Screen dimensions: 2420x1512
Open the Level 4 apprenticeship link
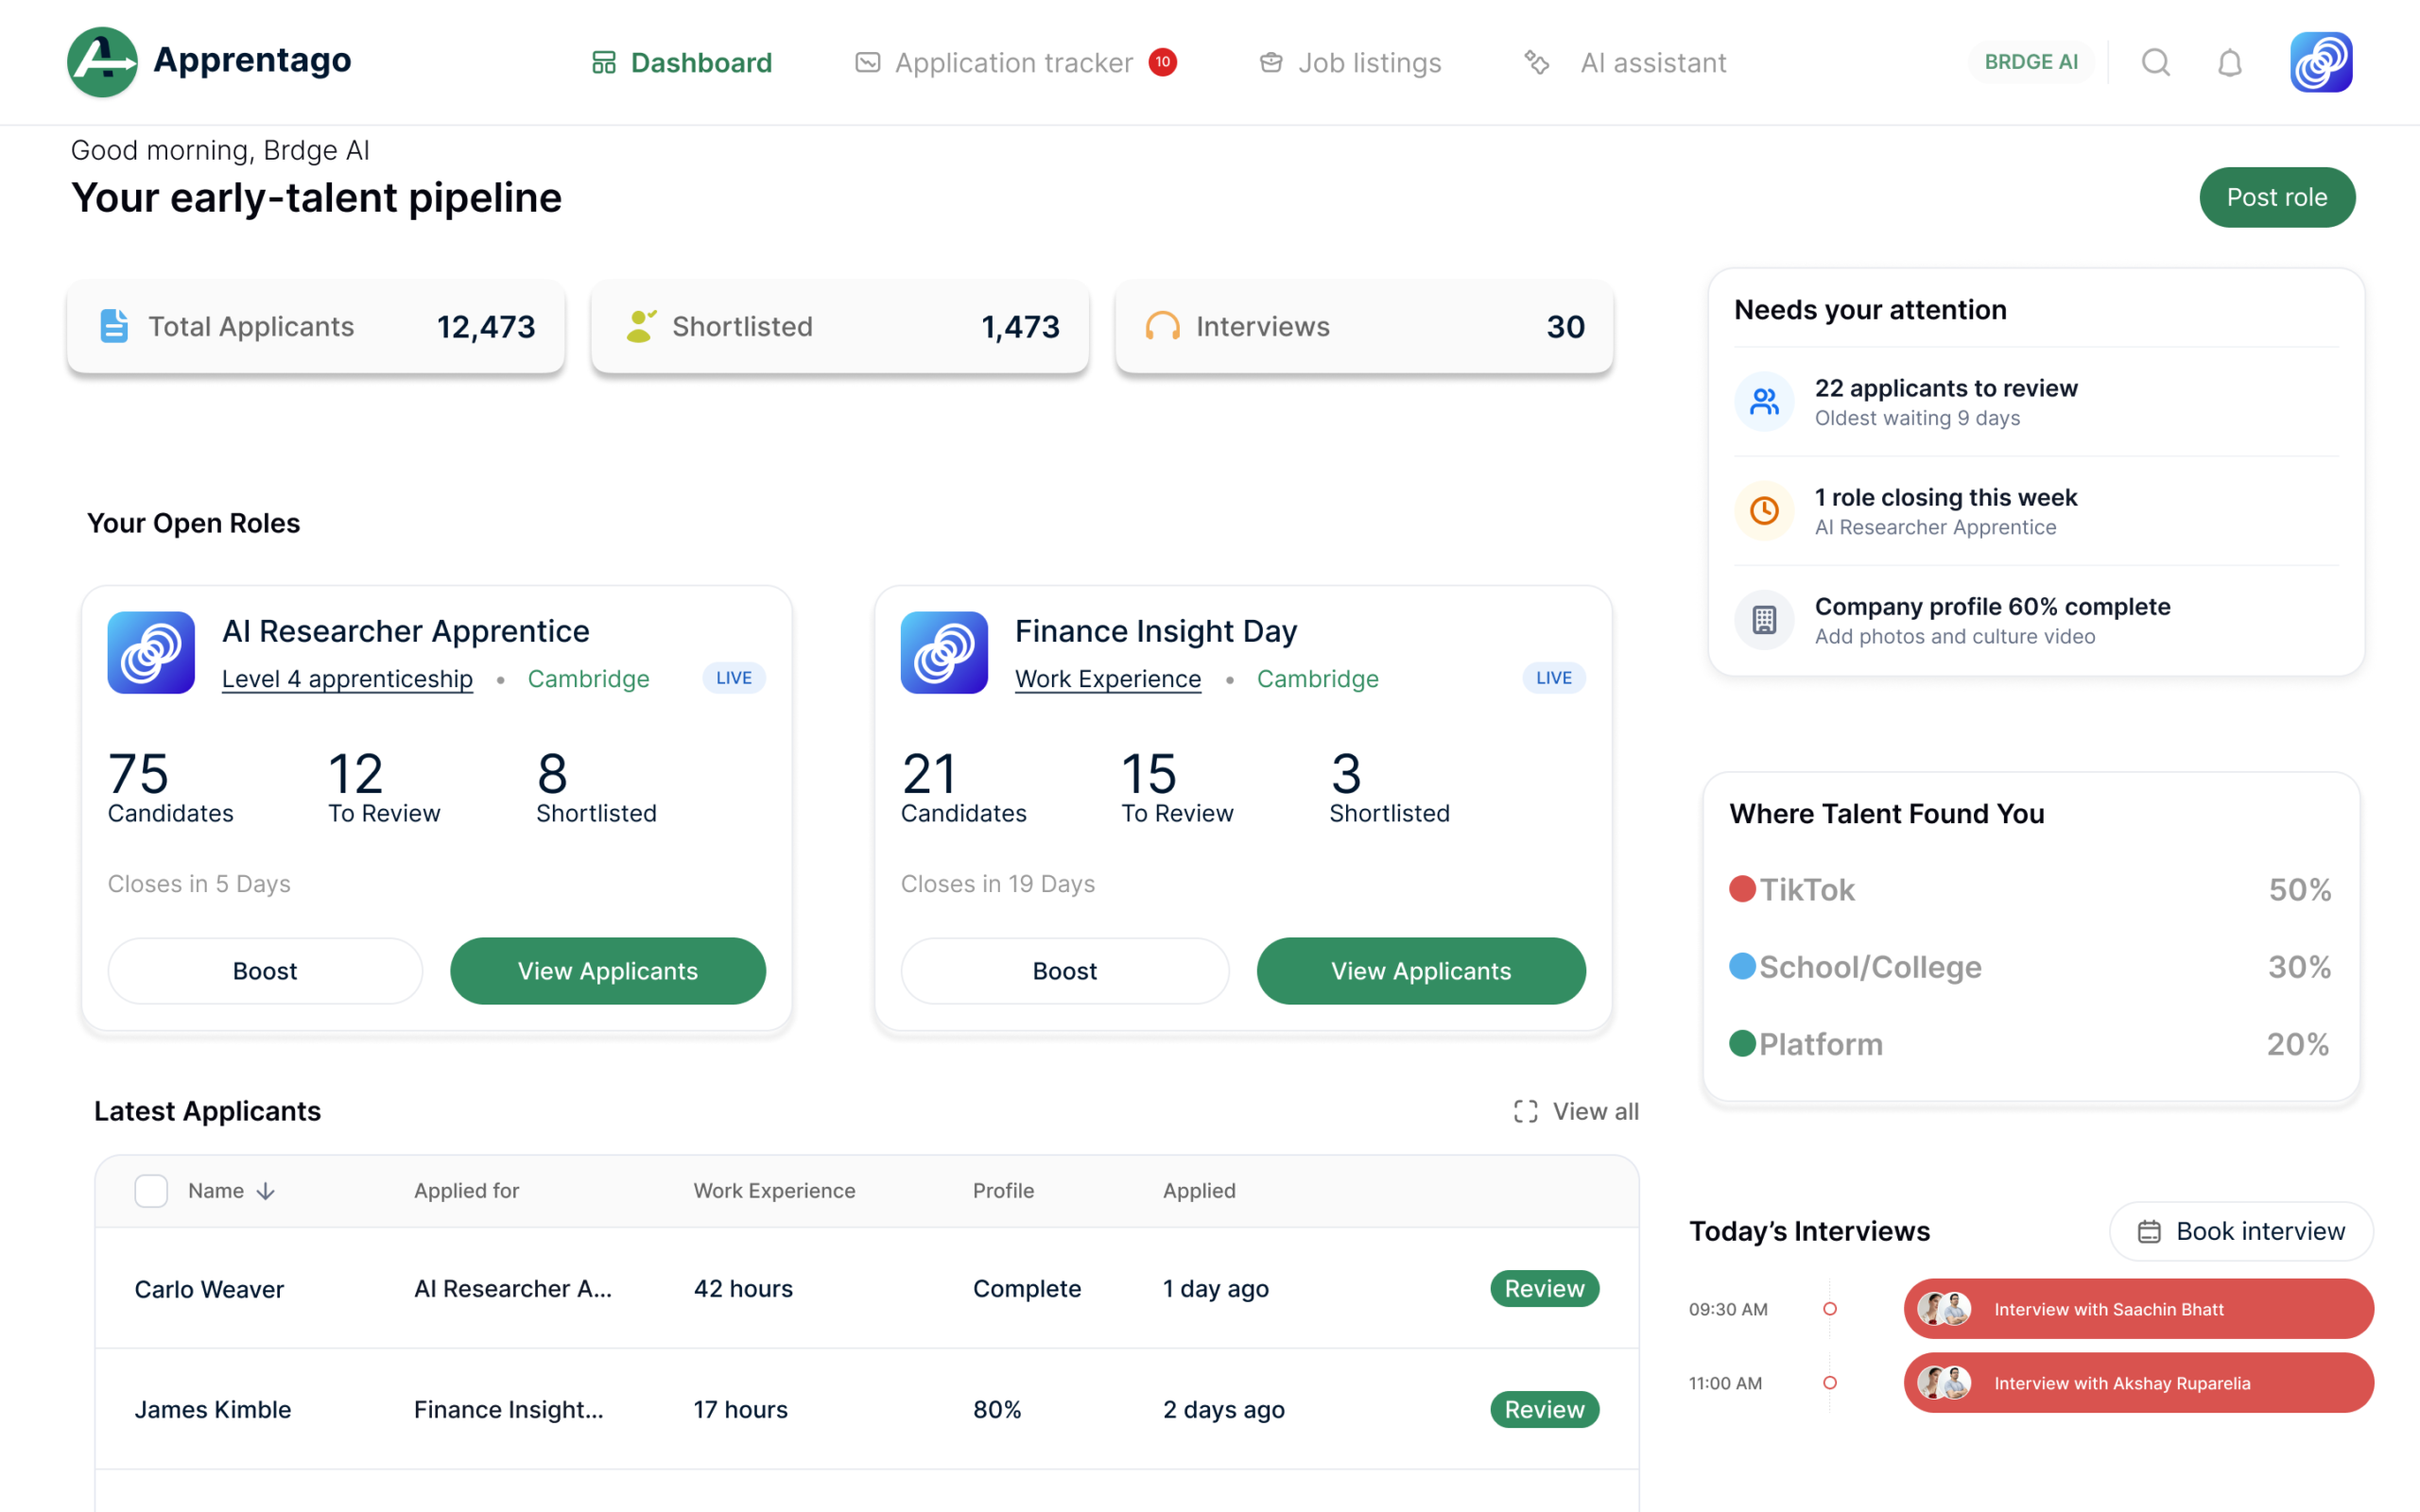(347, 679)
